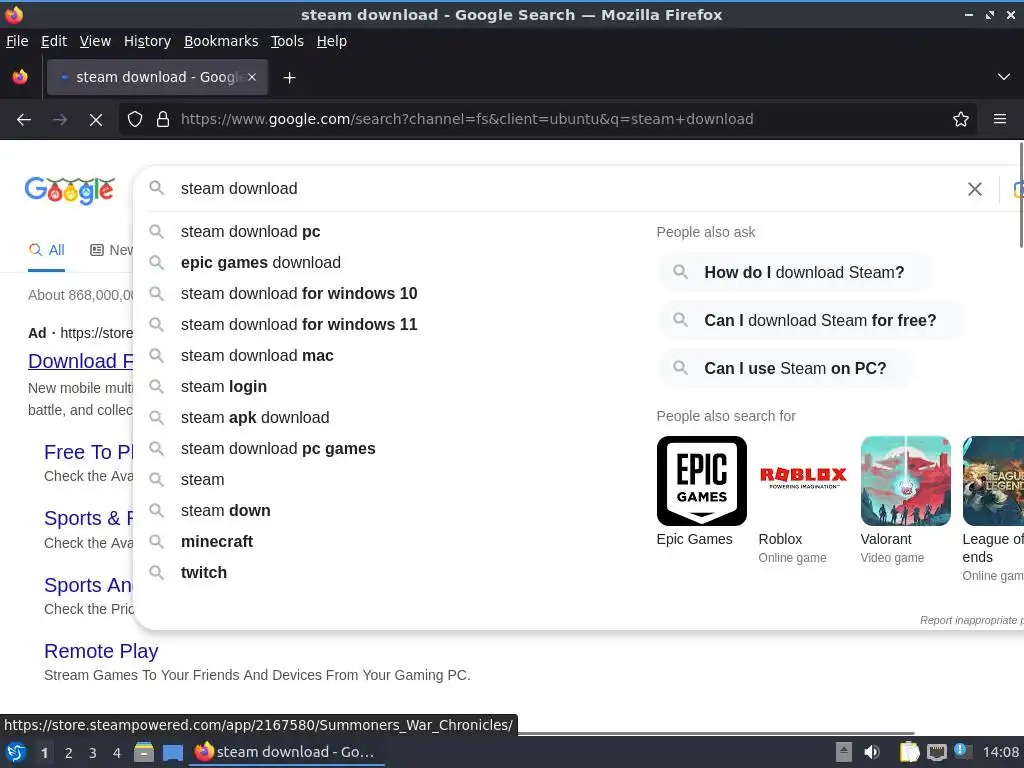Click the page vertical scrollbar
1024x768 pixels.
pos(1021,195)
